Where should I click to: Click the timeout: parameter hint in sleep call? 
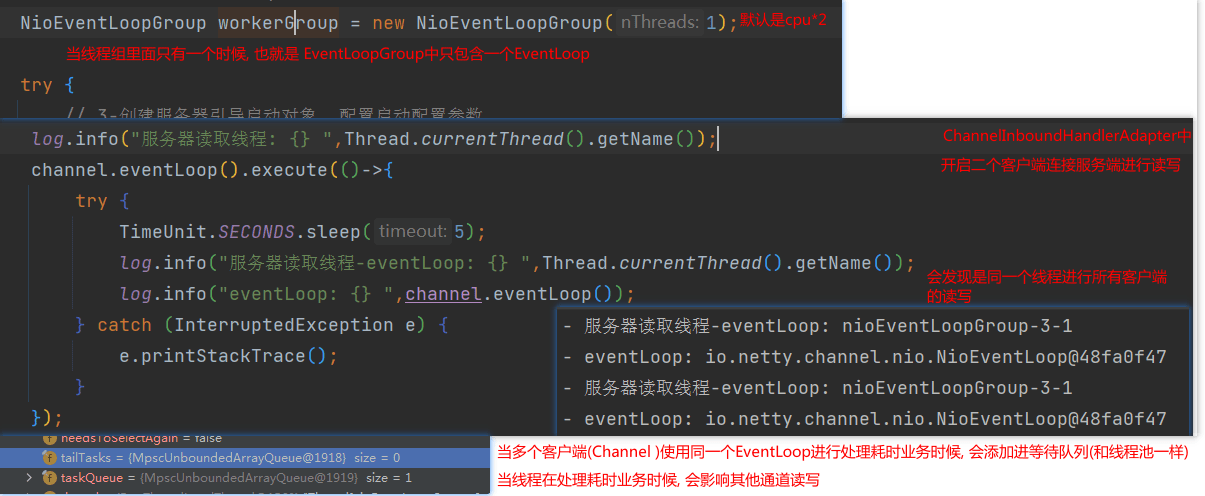pyautogui.click(x=413, y=232)
